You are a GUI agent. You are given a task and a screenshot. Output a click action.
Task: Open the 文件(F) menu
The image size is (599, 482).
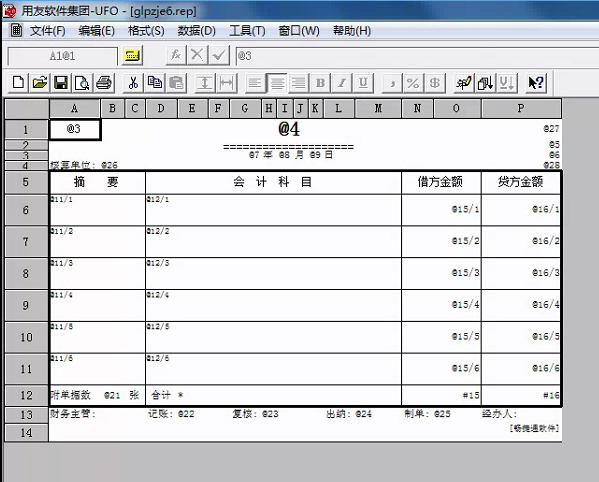[x=47, y=31]
